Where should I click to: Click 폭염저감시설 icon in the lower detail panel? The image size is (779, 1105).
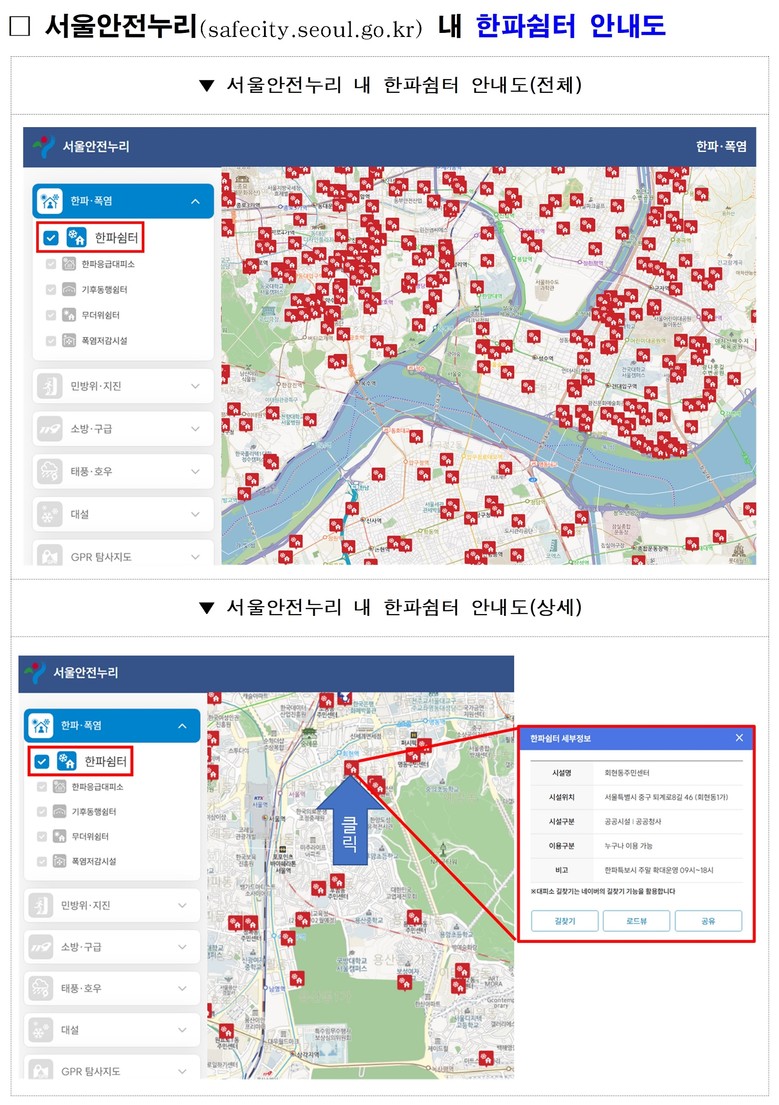point(59,861)
